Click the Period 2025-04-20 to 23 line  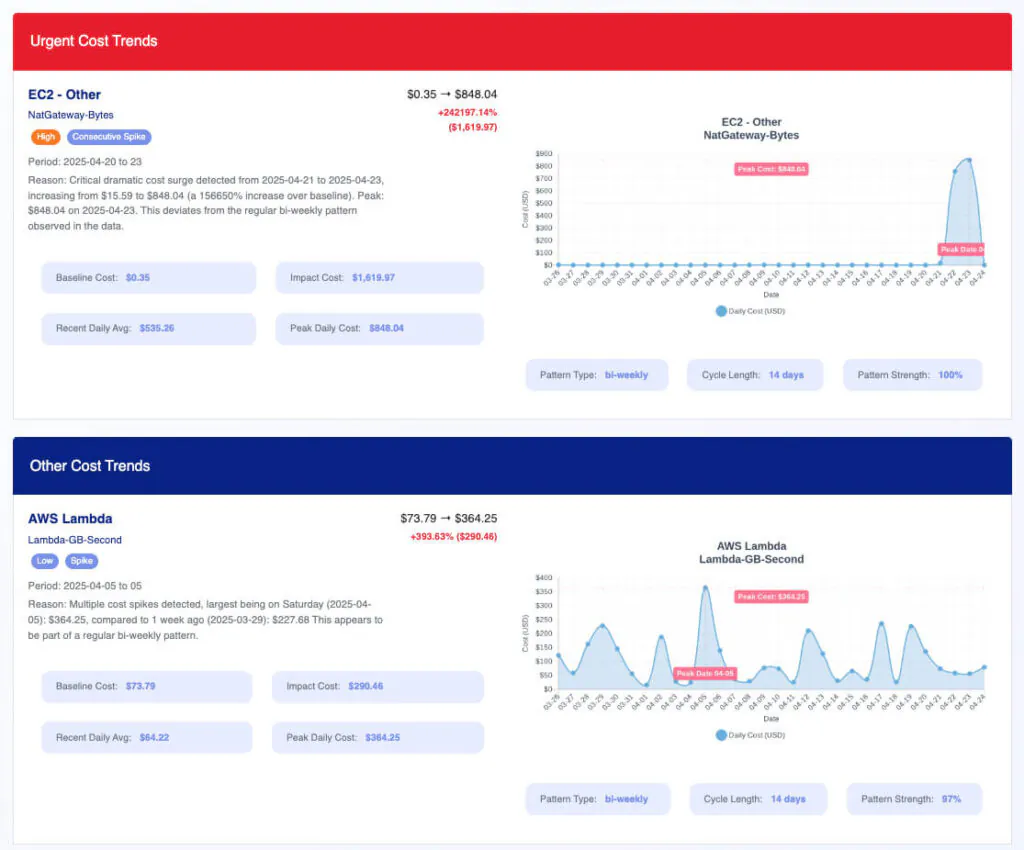pyautogui.click(x=85, y=161)
